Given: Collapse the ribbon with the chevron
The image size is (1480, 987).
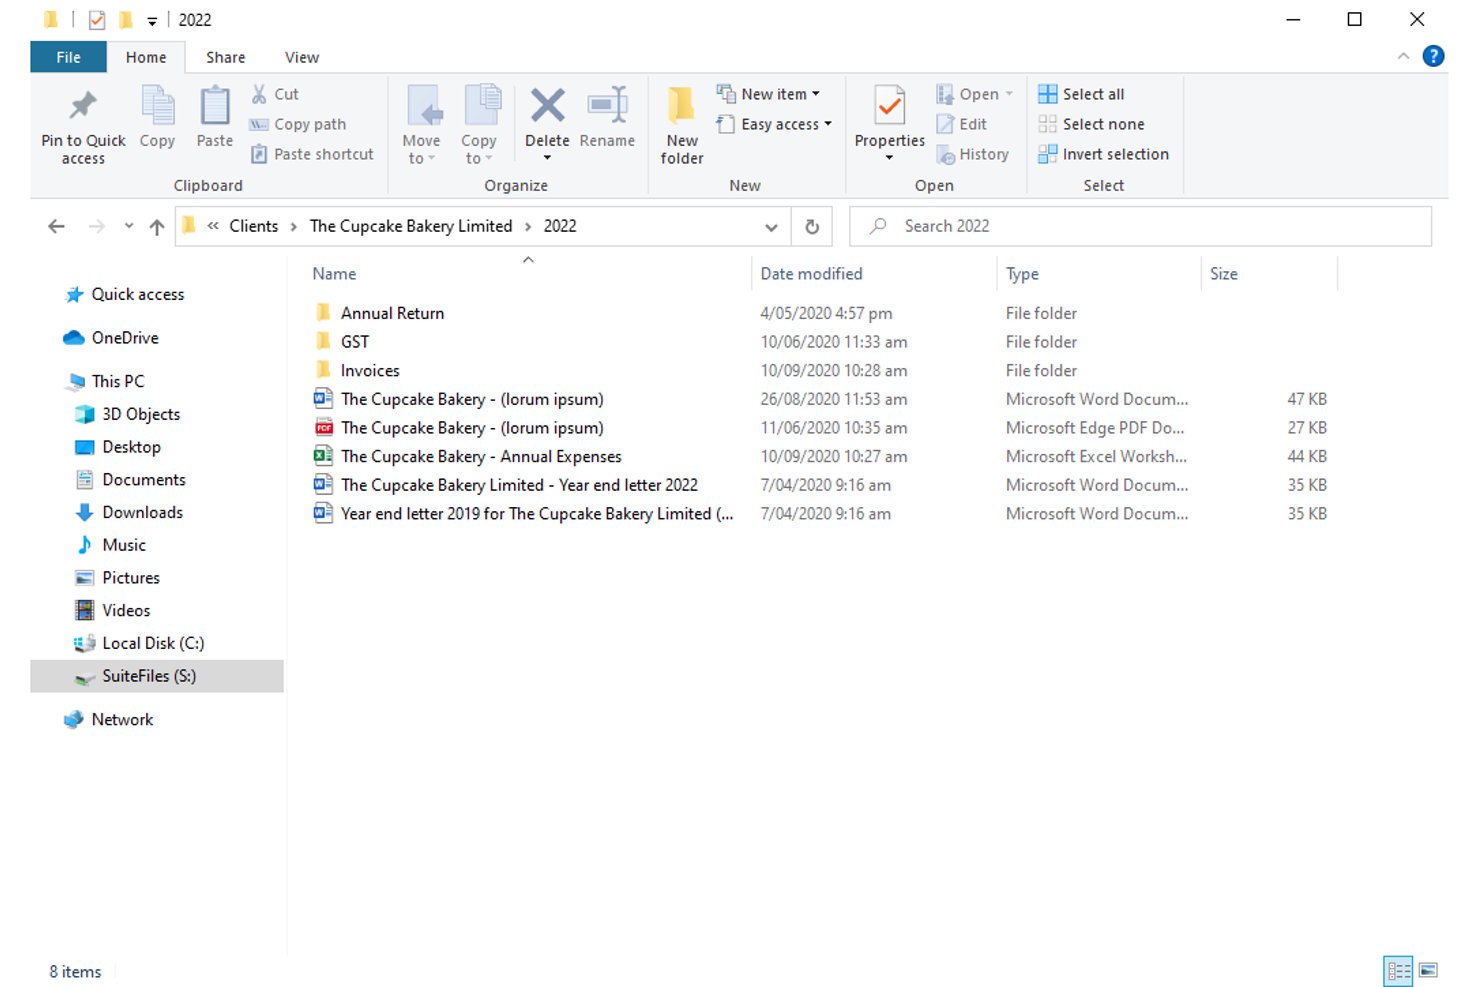Looking at the screenshot, I should pos(1403,57).
